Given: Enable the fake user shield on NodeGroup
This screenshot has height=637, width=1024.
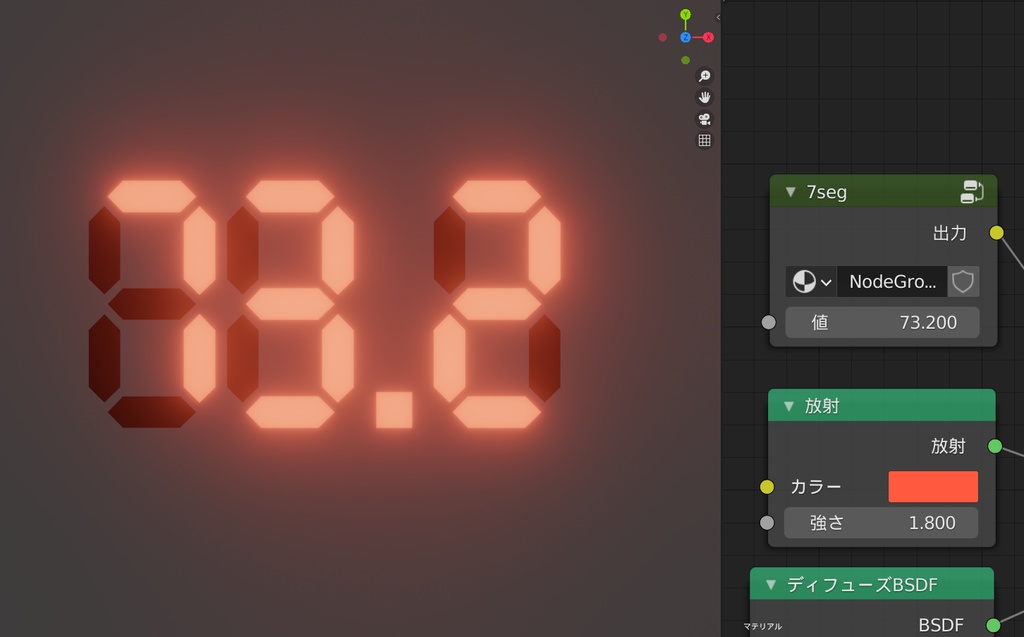Looking at the screenshot, I should (x=963, y=281).
